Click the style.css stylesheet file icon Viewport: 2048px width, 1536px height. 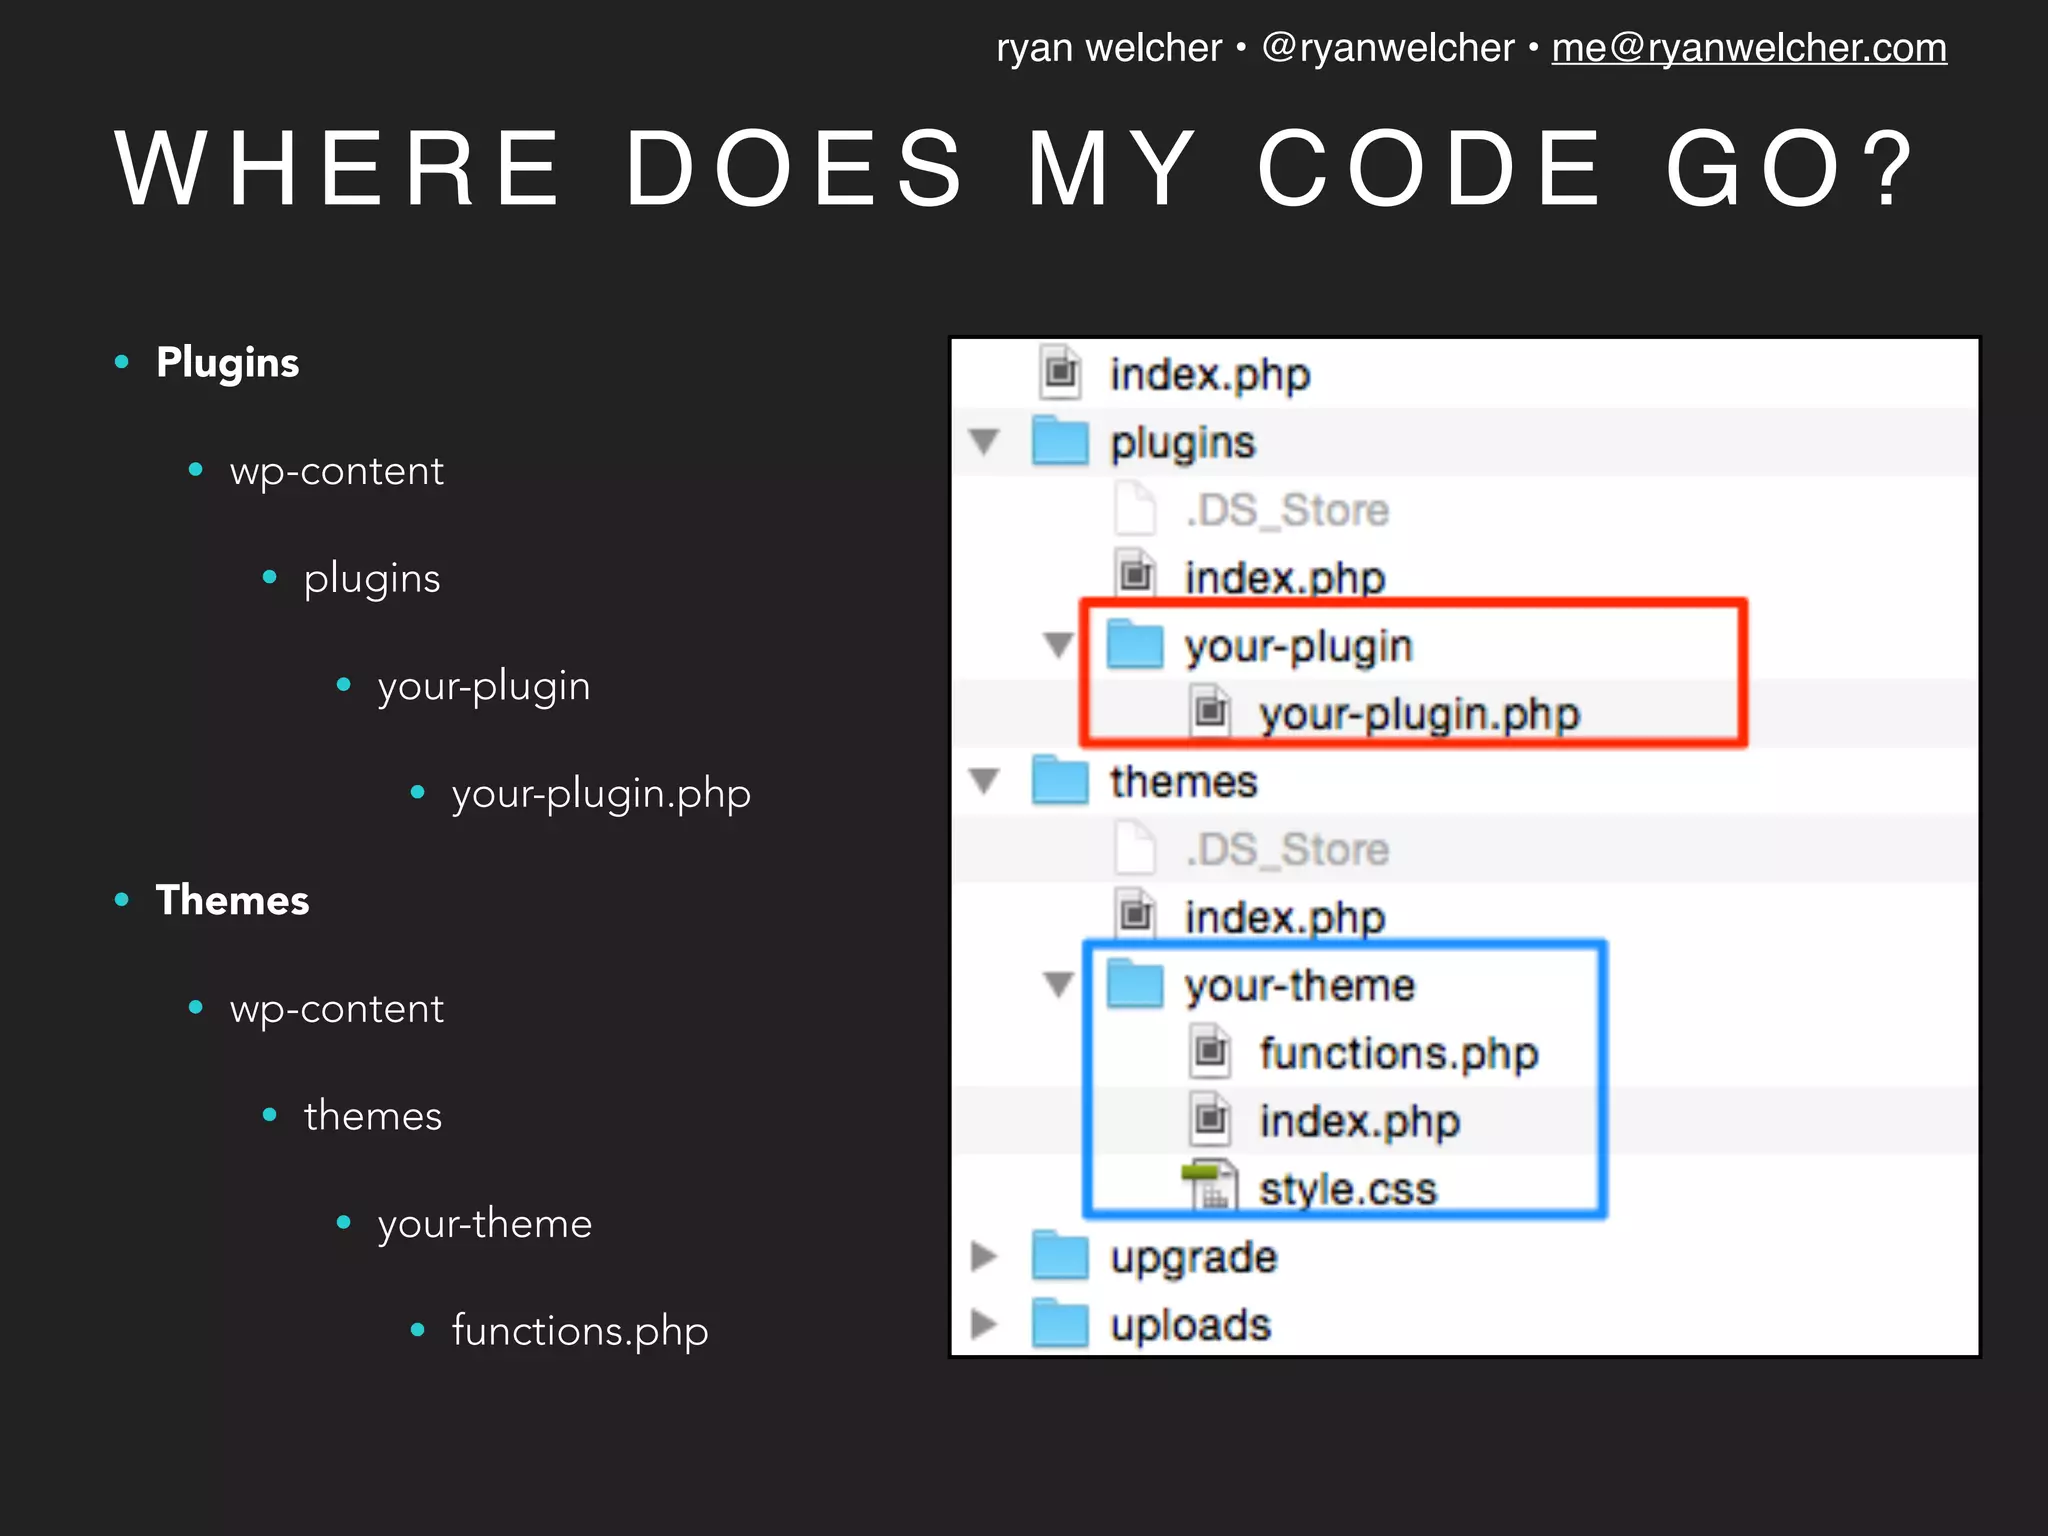[1211, 1185]
